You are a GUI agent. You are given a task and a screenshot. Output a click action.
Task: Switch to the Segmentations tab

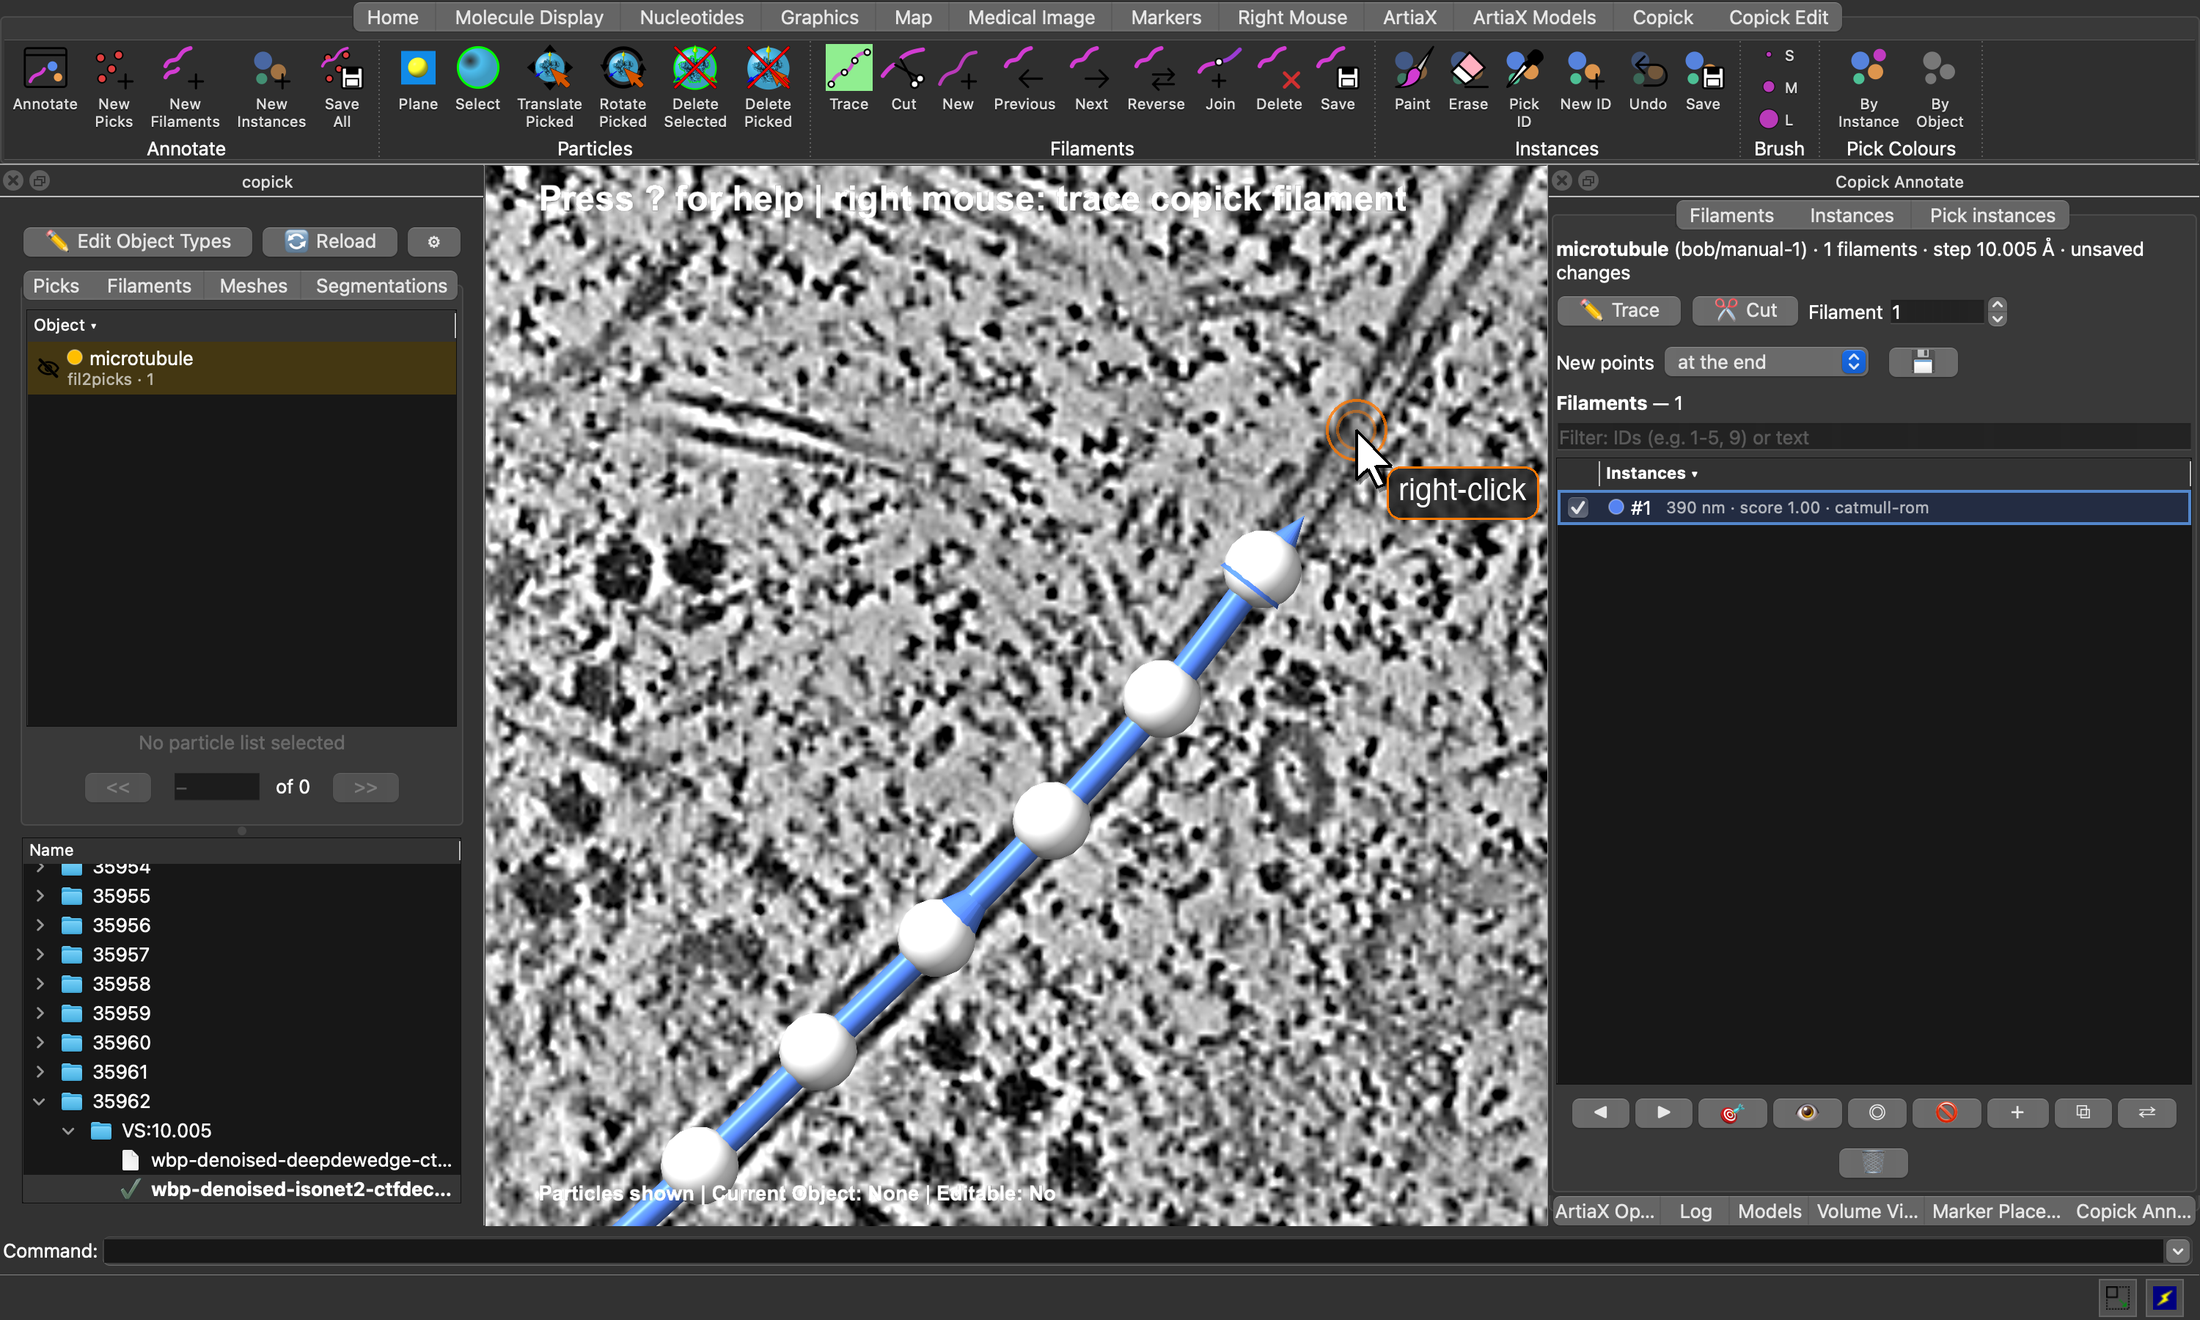381,286
